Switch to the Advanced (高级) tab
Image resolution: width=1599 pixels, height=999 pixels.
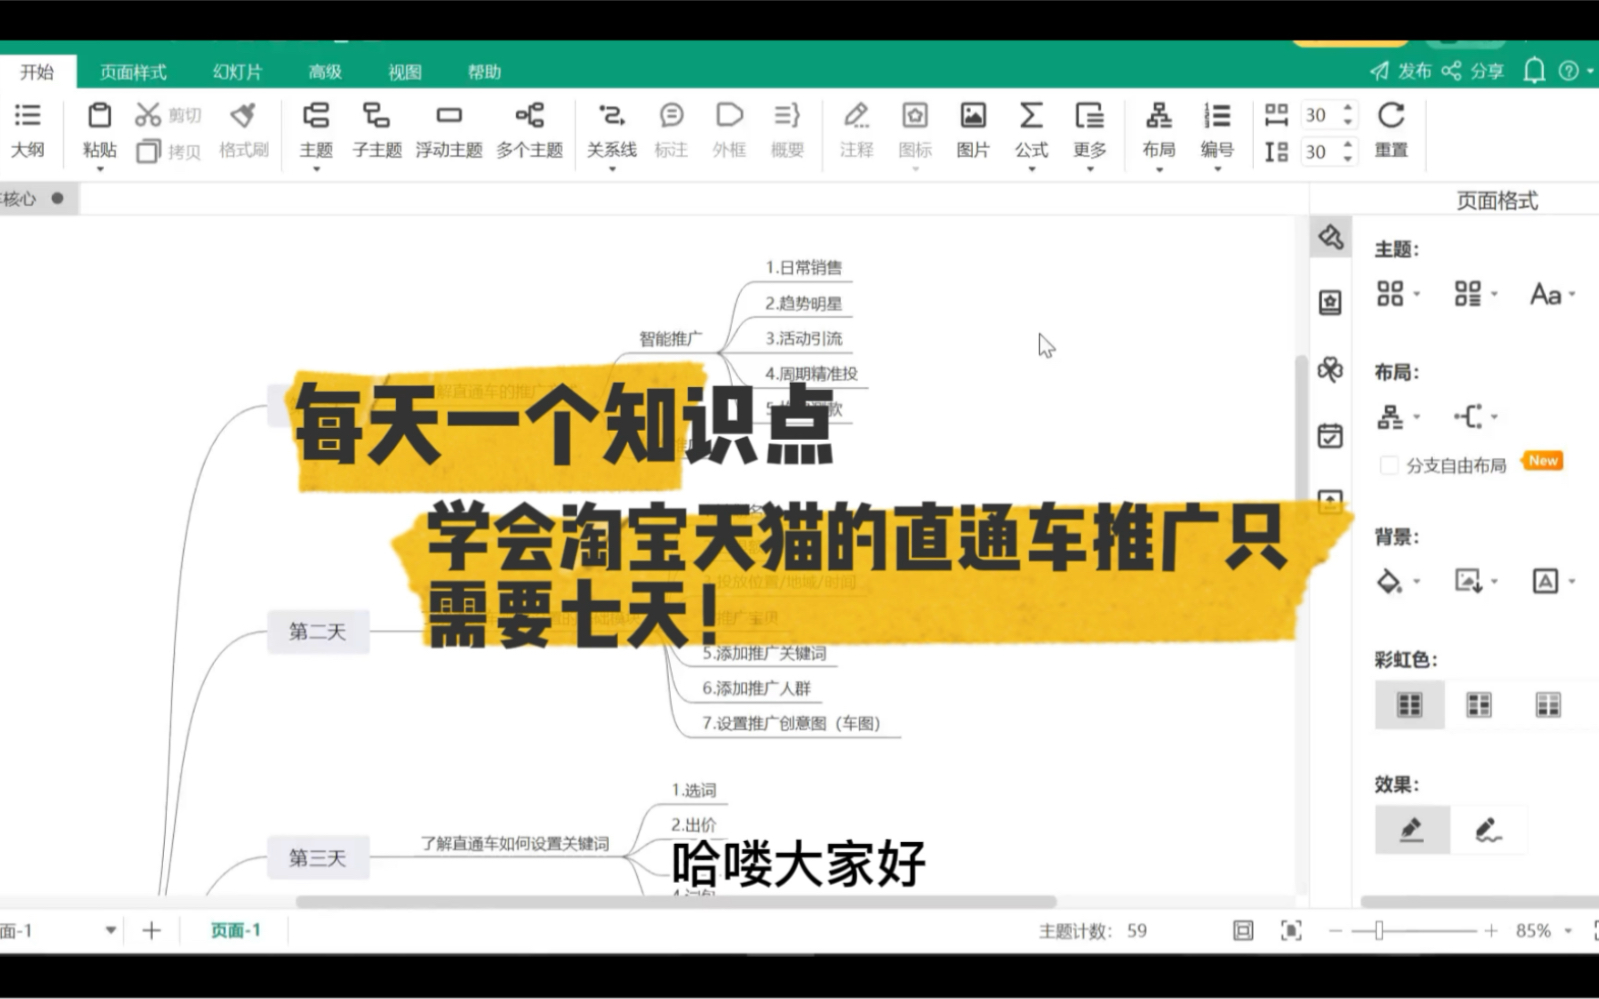(325, 72)
